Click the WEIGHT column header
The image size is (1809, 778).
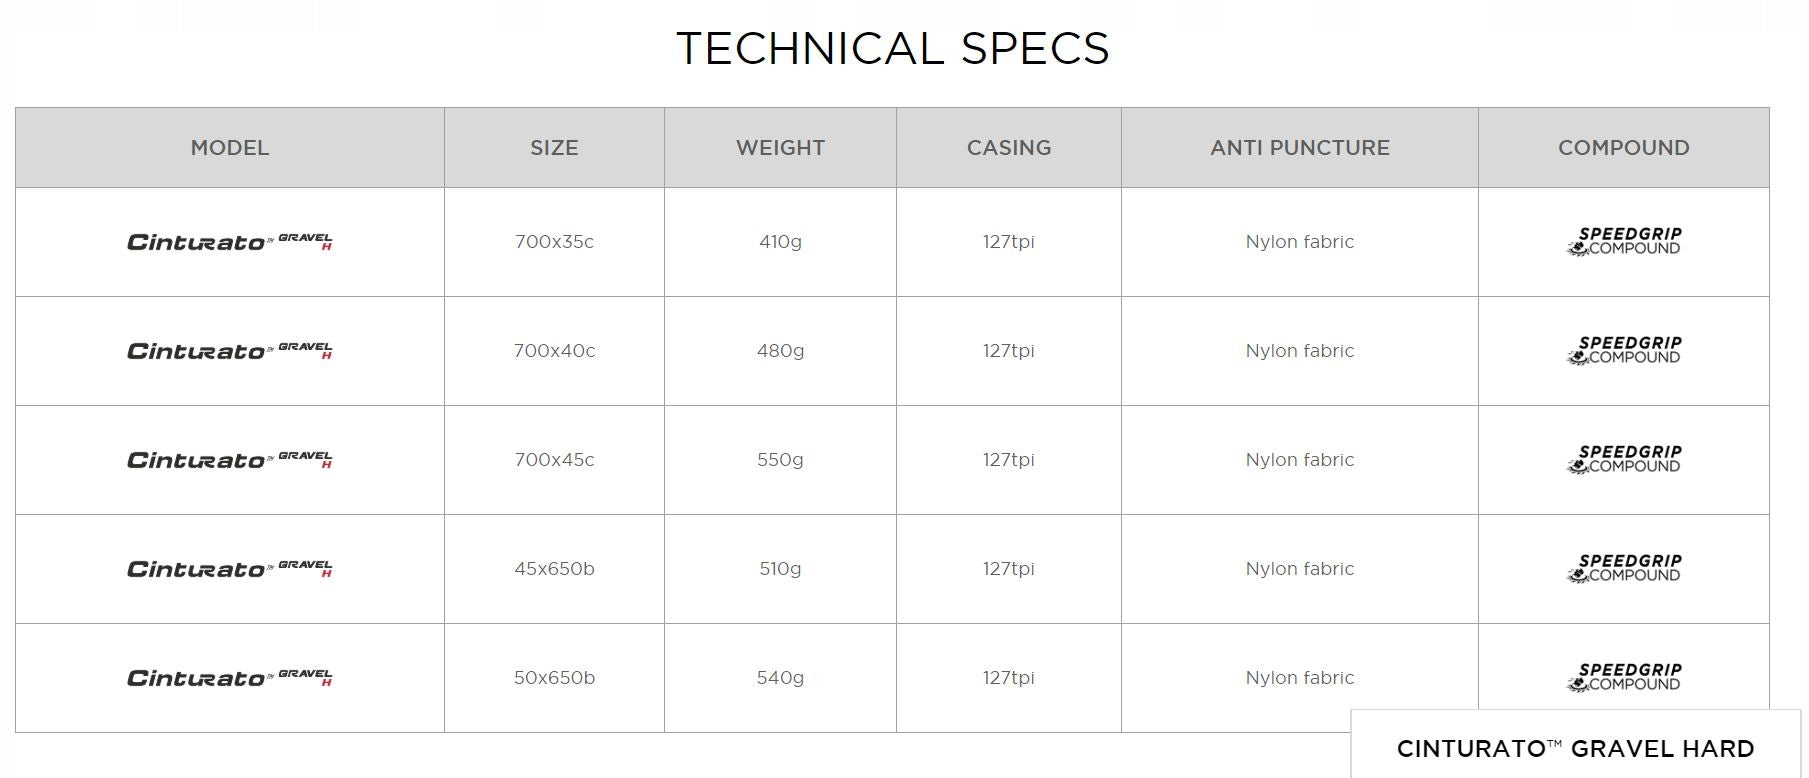click(780, 148)
